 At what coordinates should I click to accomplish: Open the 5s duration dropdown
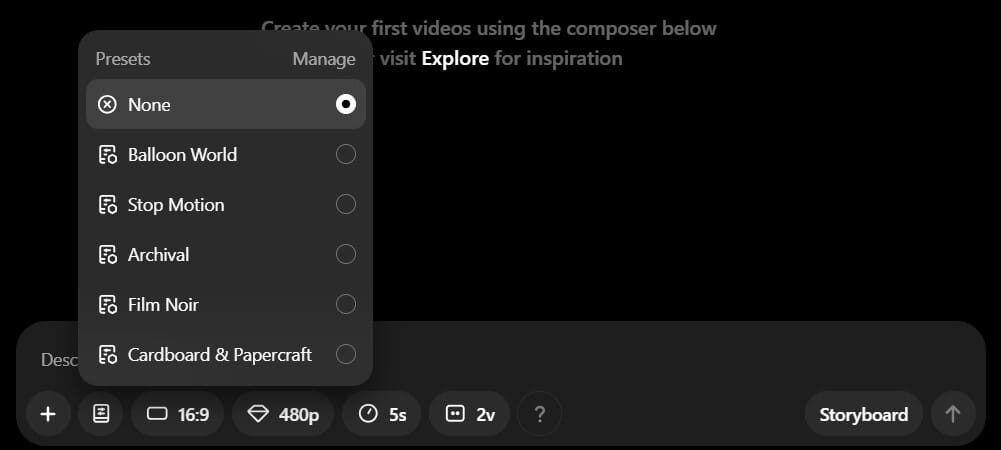pos(383,414)
